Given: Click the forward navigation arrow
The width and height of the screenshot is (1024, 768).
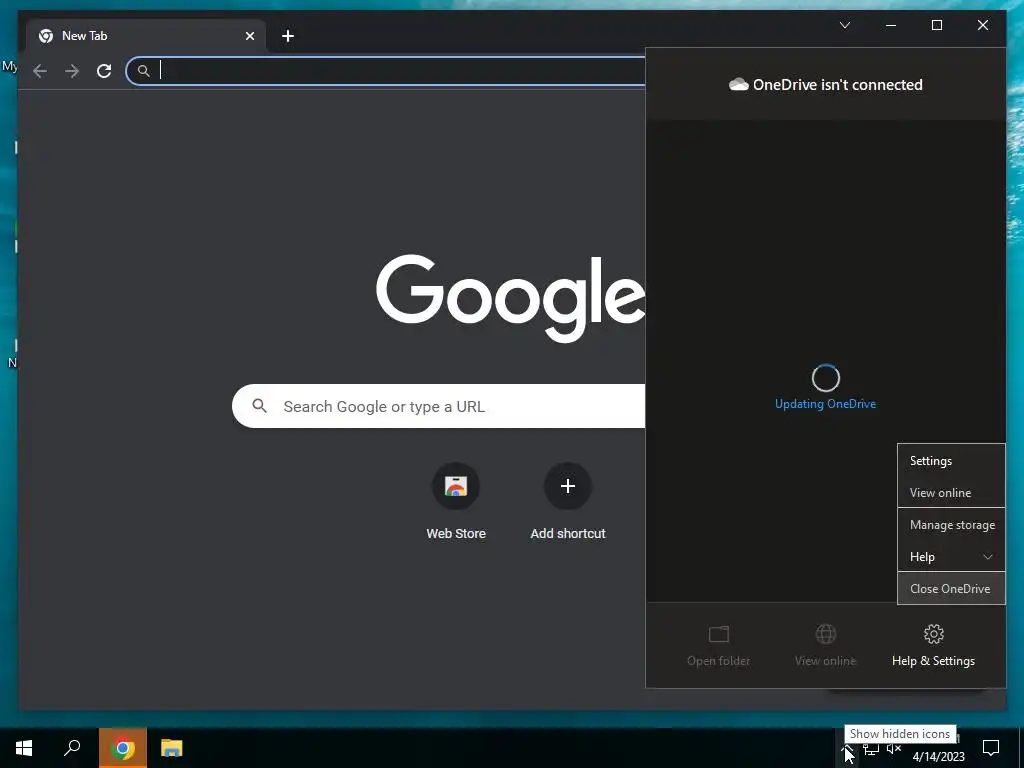Looking at the screenshot, I should 72,71.
